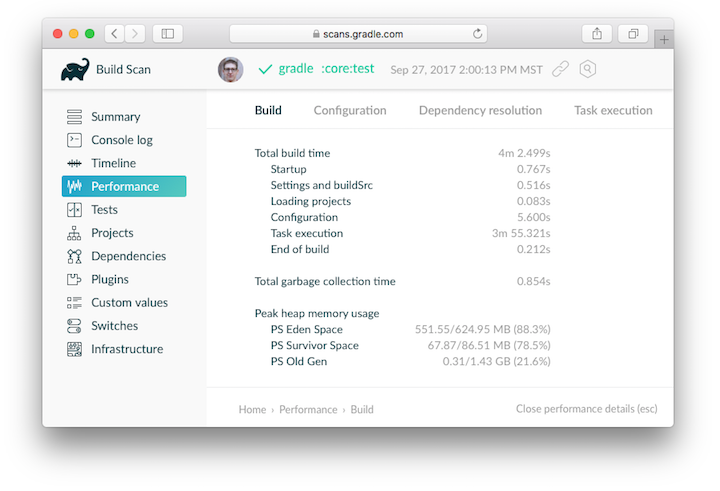This screenshot has width=720, height=491.
Task: Open the Infrastructure icon
Action: coord(74,349)
